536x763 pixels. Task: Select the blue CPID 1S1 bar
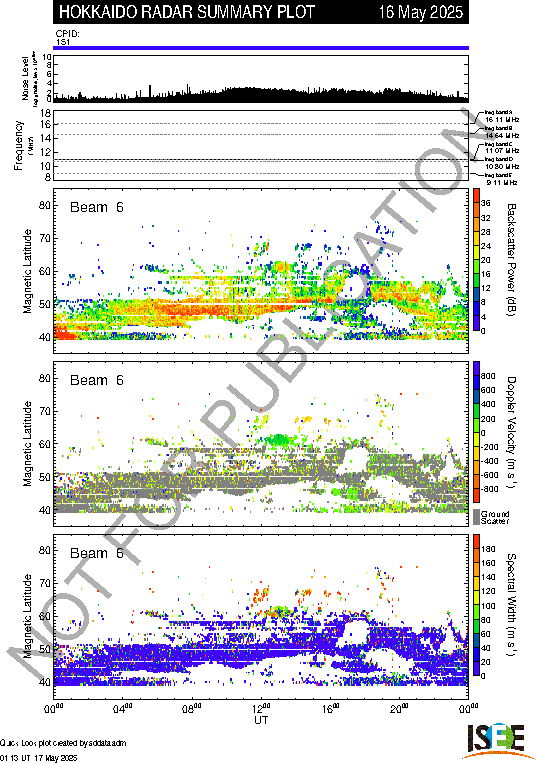261,48
